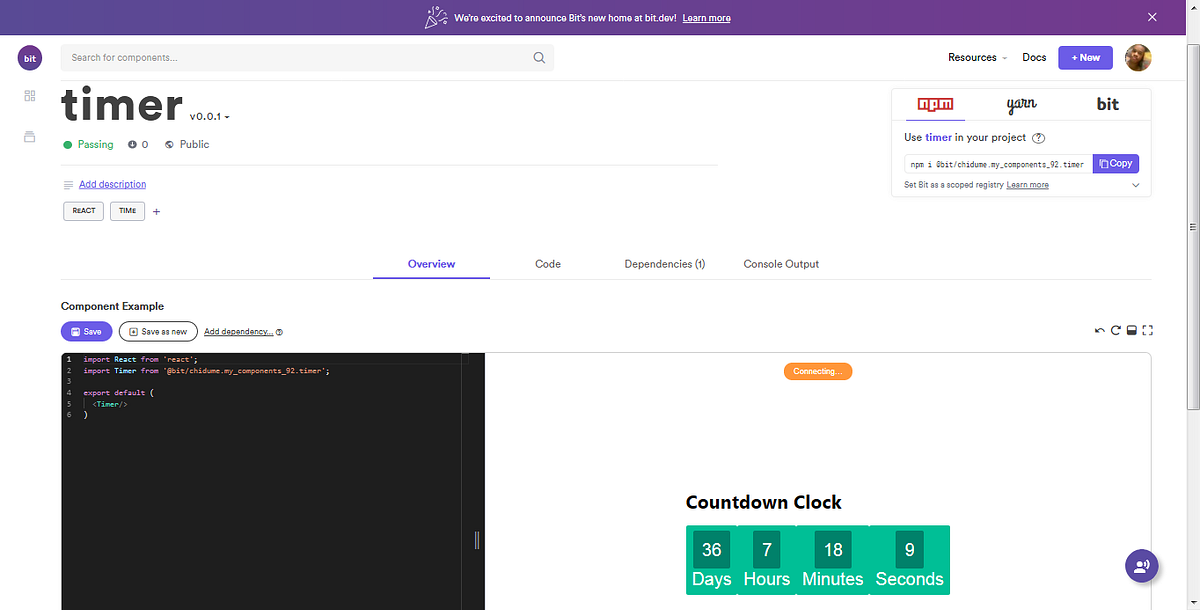Open the help tooltip next to 'Use timer'
Viewport: 1200px width, 610px height.
(x=1038, y=138)
